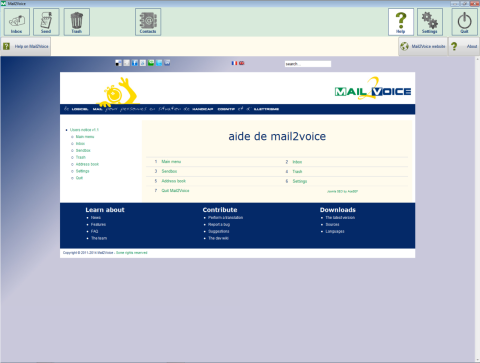Click the yellow mascot logo in banner
Viewport: 480px width, 363px height.
coord(119,92)
